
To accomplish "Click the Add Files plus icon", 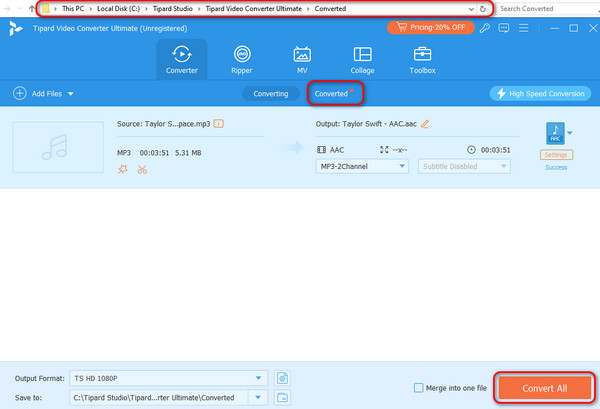I will 20,93.
